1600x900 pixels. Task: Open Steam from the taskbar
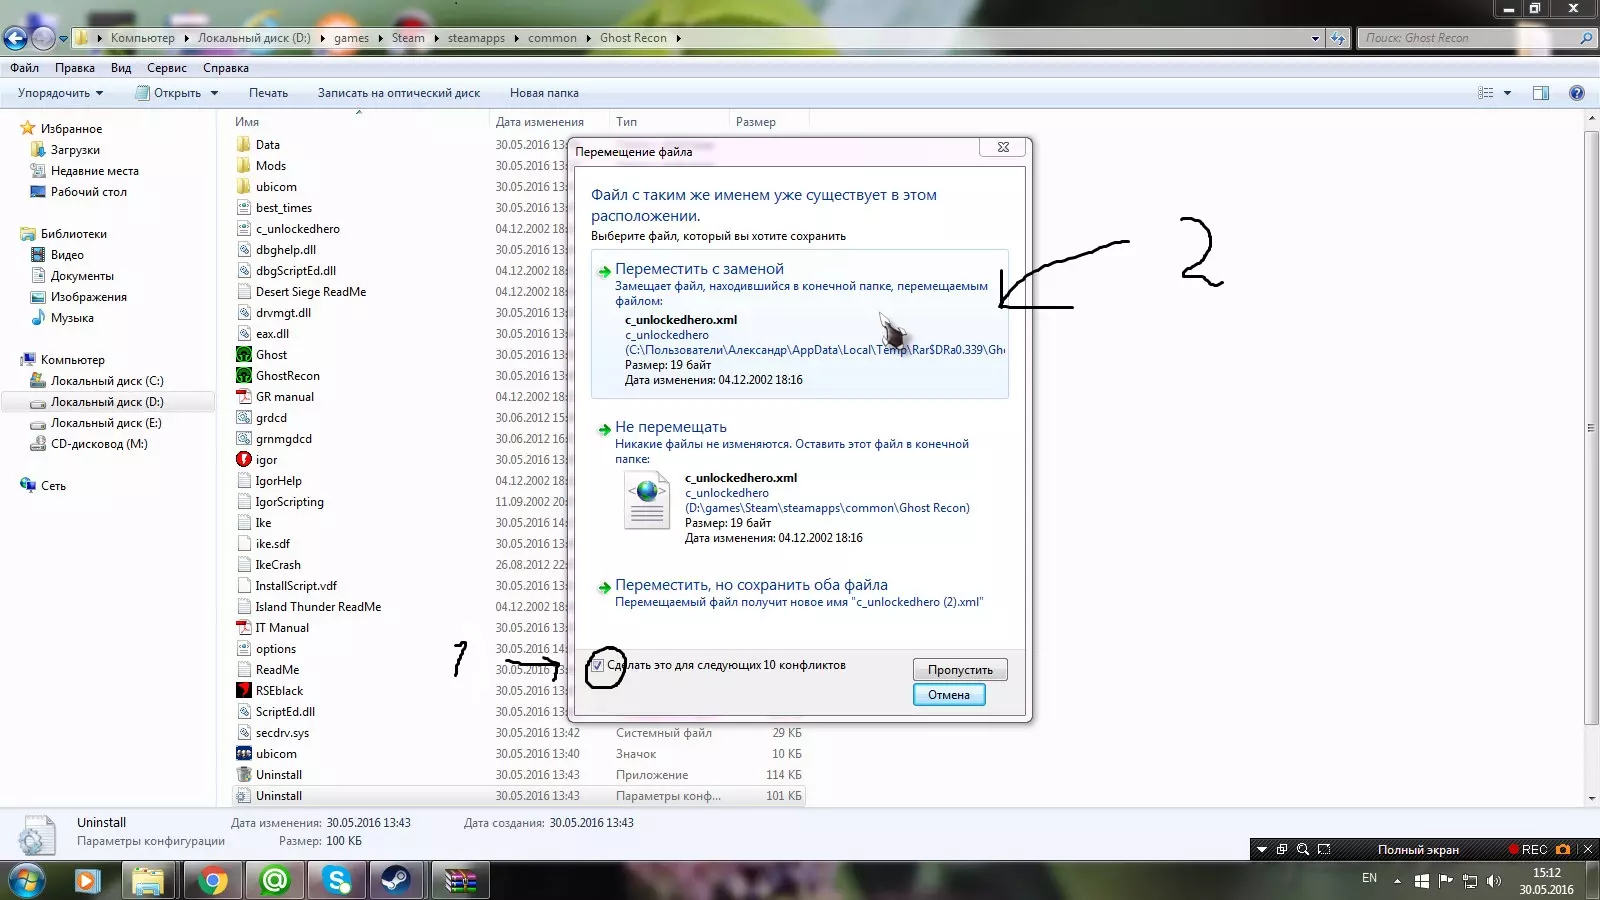pos(396,881)
